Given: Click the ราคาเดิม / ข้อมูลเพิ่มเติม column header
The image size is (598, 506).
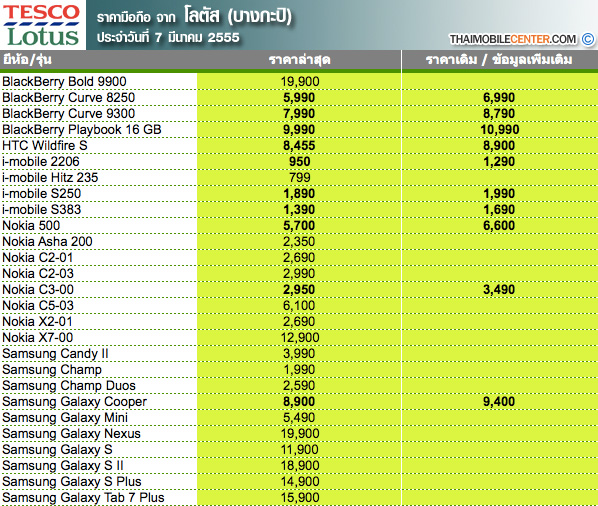Looking at the screenshot, I should (499, 60).
